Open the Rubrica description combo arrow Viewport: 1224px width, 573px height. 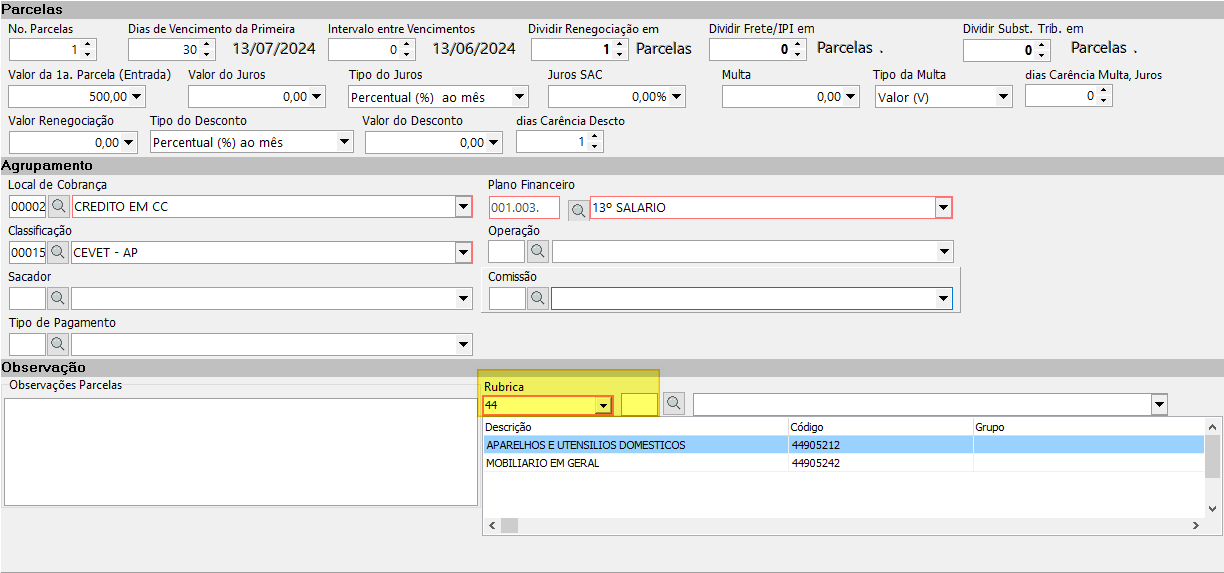tap(1159, 405)
